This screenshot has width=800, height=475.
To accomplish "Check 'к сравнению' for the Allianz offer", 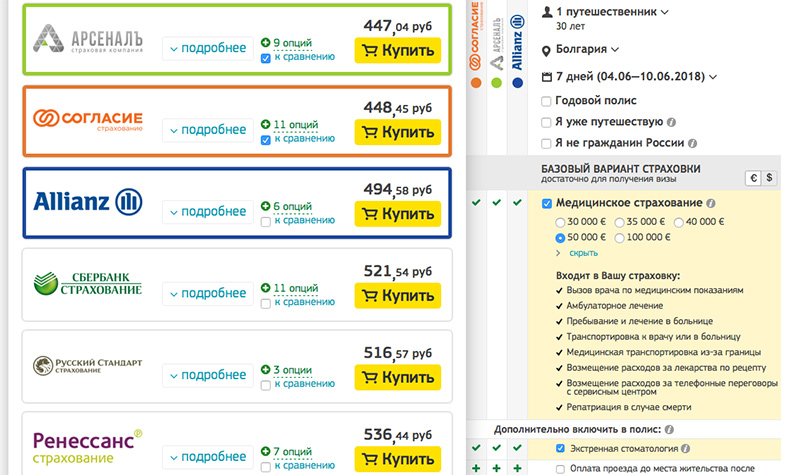I will coord(265,221).
